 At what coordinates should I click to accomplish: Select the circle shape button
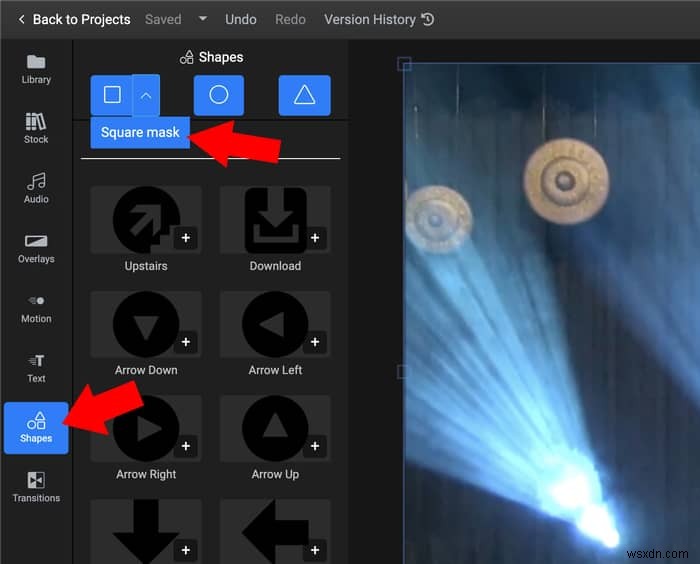(x=219, y=95)
